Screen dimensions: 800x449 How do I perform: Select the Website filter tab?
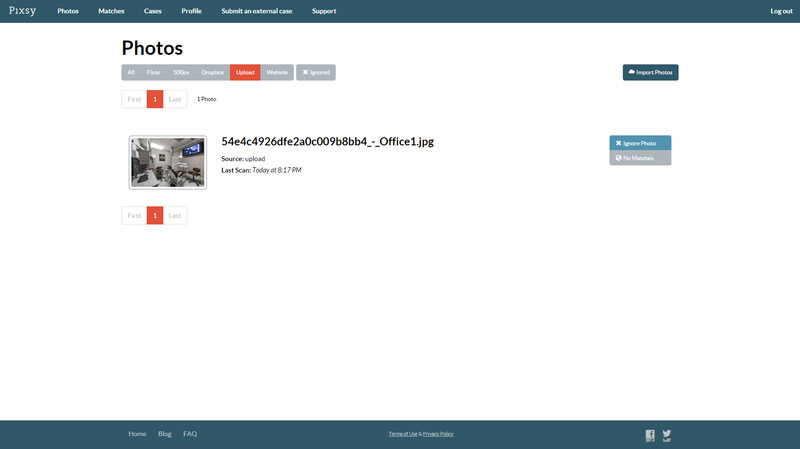tap(277, 72)
